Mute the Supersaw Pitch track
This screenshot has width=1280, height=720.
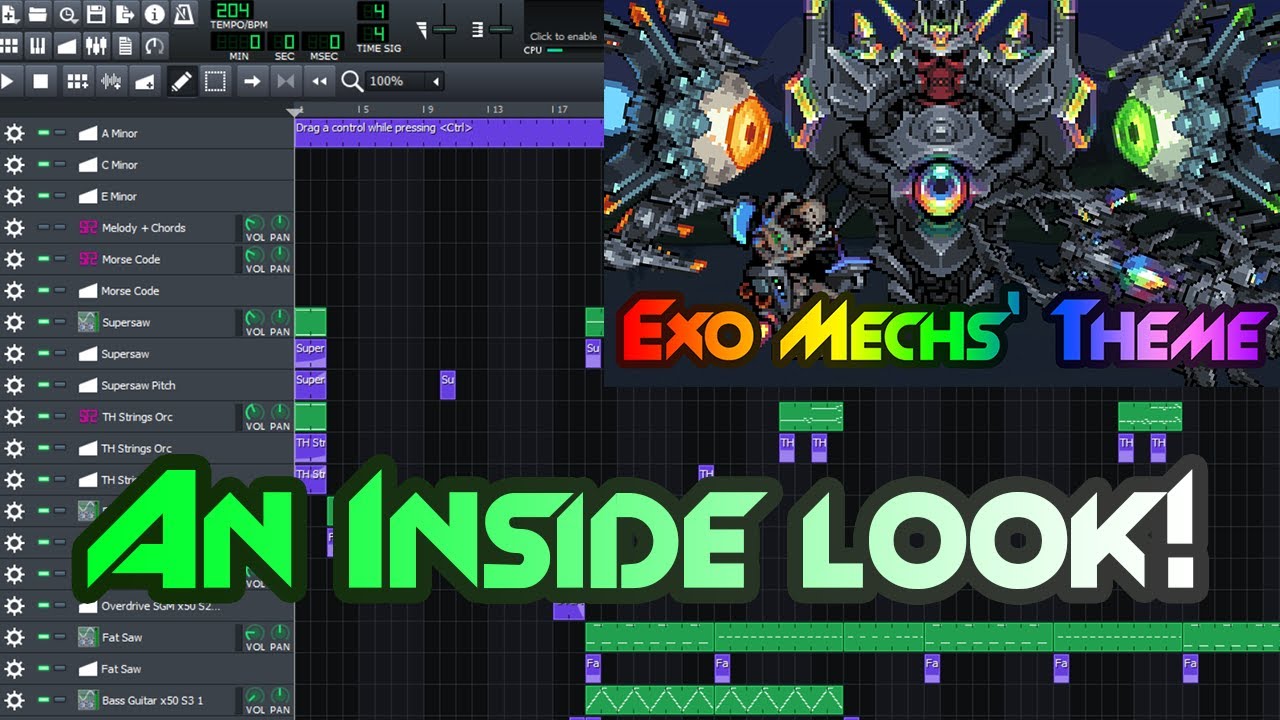43,385
